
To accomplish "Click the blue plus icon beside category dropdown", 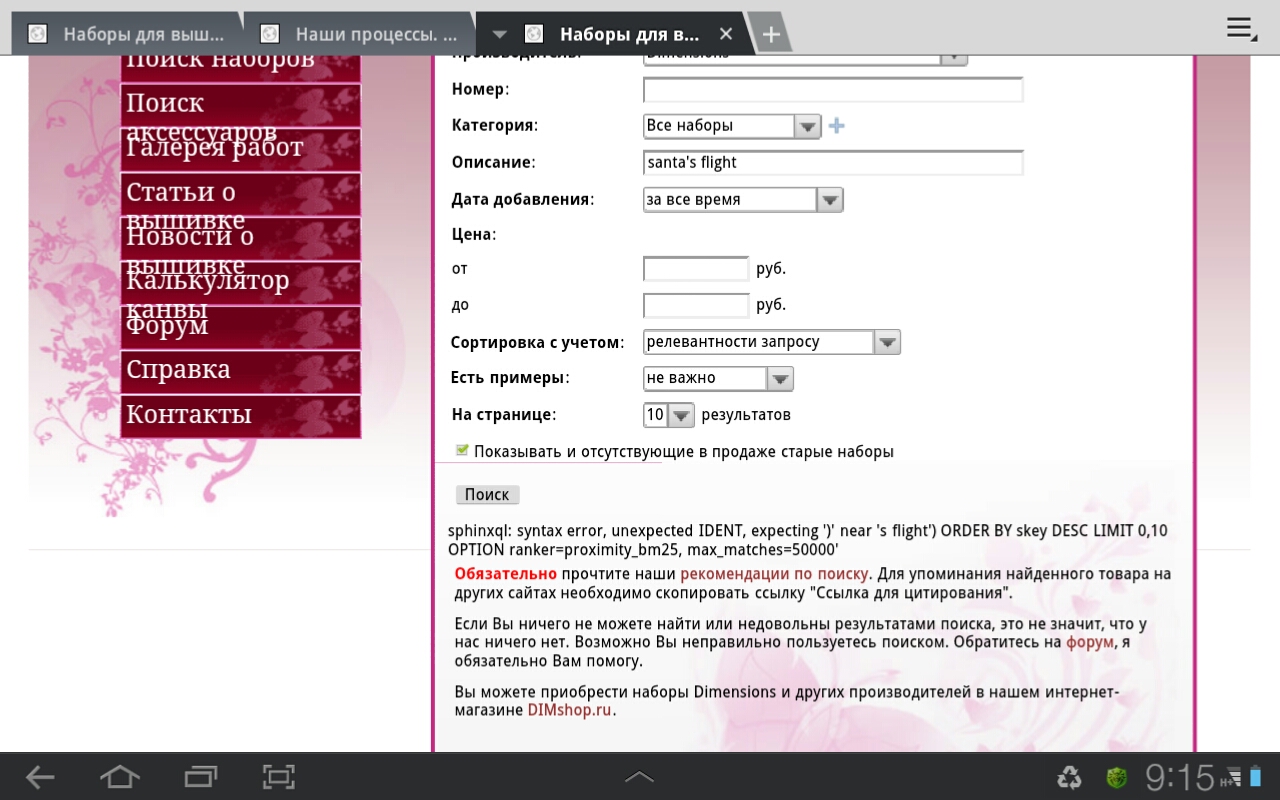I will (x=837, y=126).
